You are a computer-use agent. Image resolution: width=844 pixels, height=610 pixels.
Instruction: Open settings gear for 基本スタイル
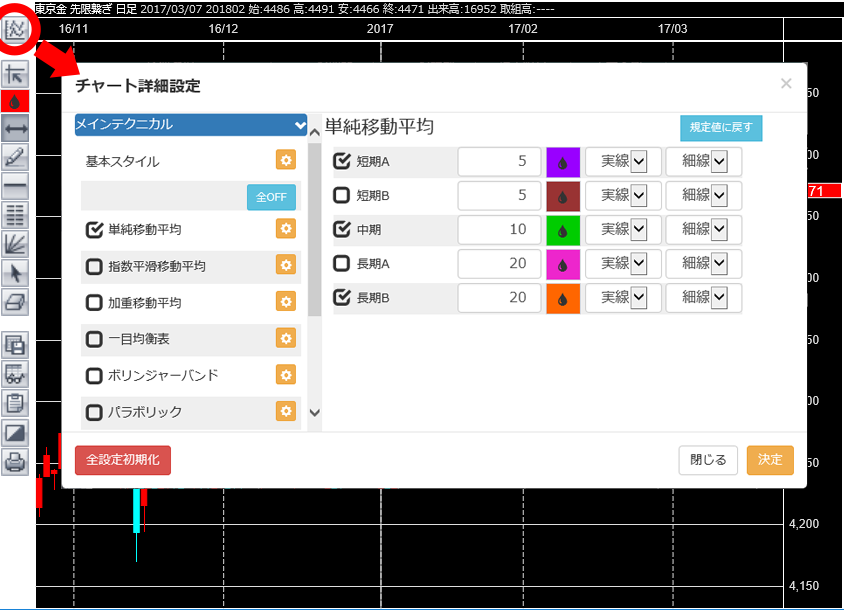[x=286, y=161]
